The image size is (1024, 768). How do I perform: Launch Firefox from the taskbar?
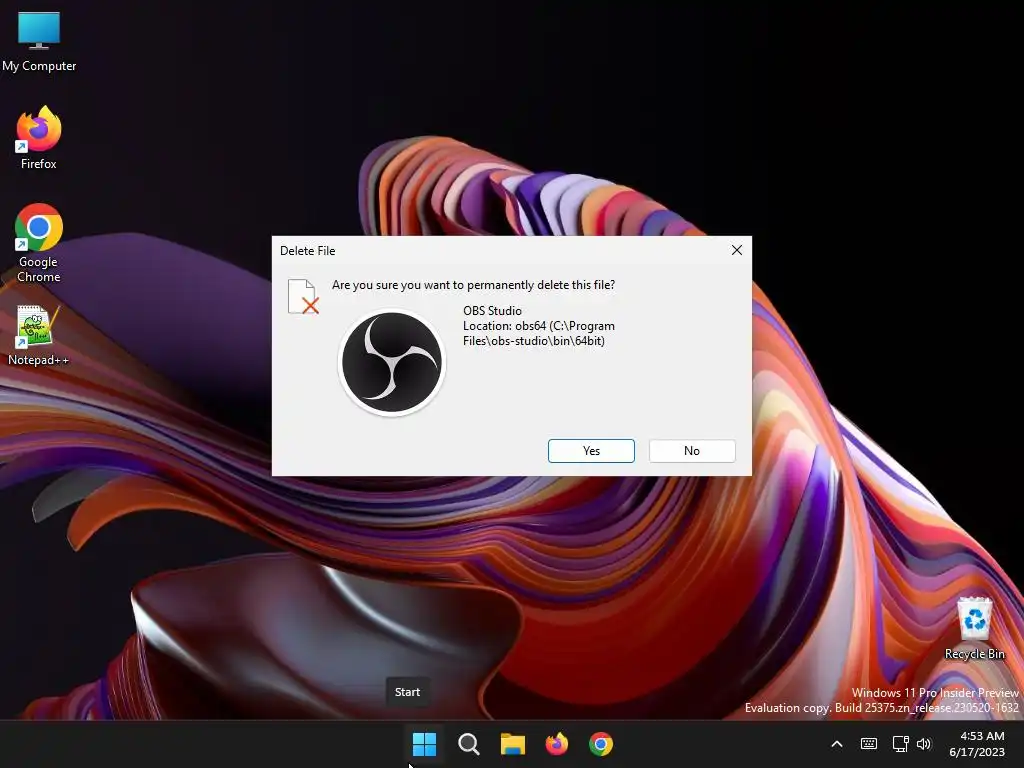556,744
